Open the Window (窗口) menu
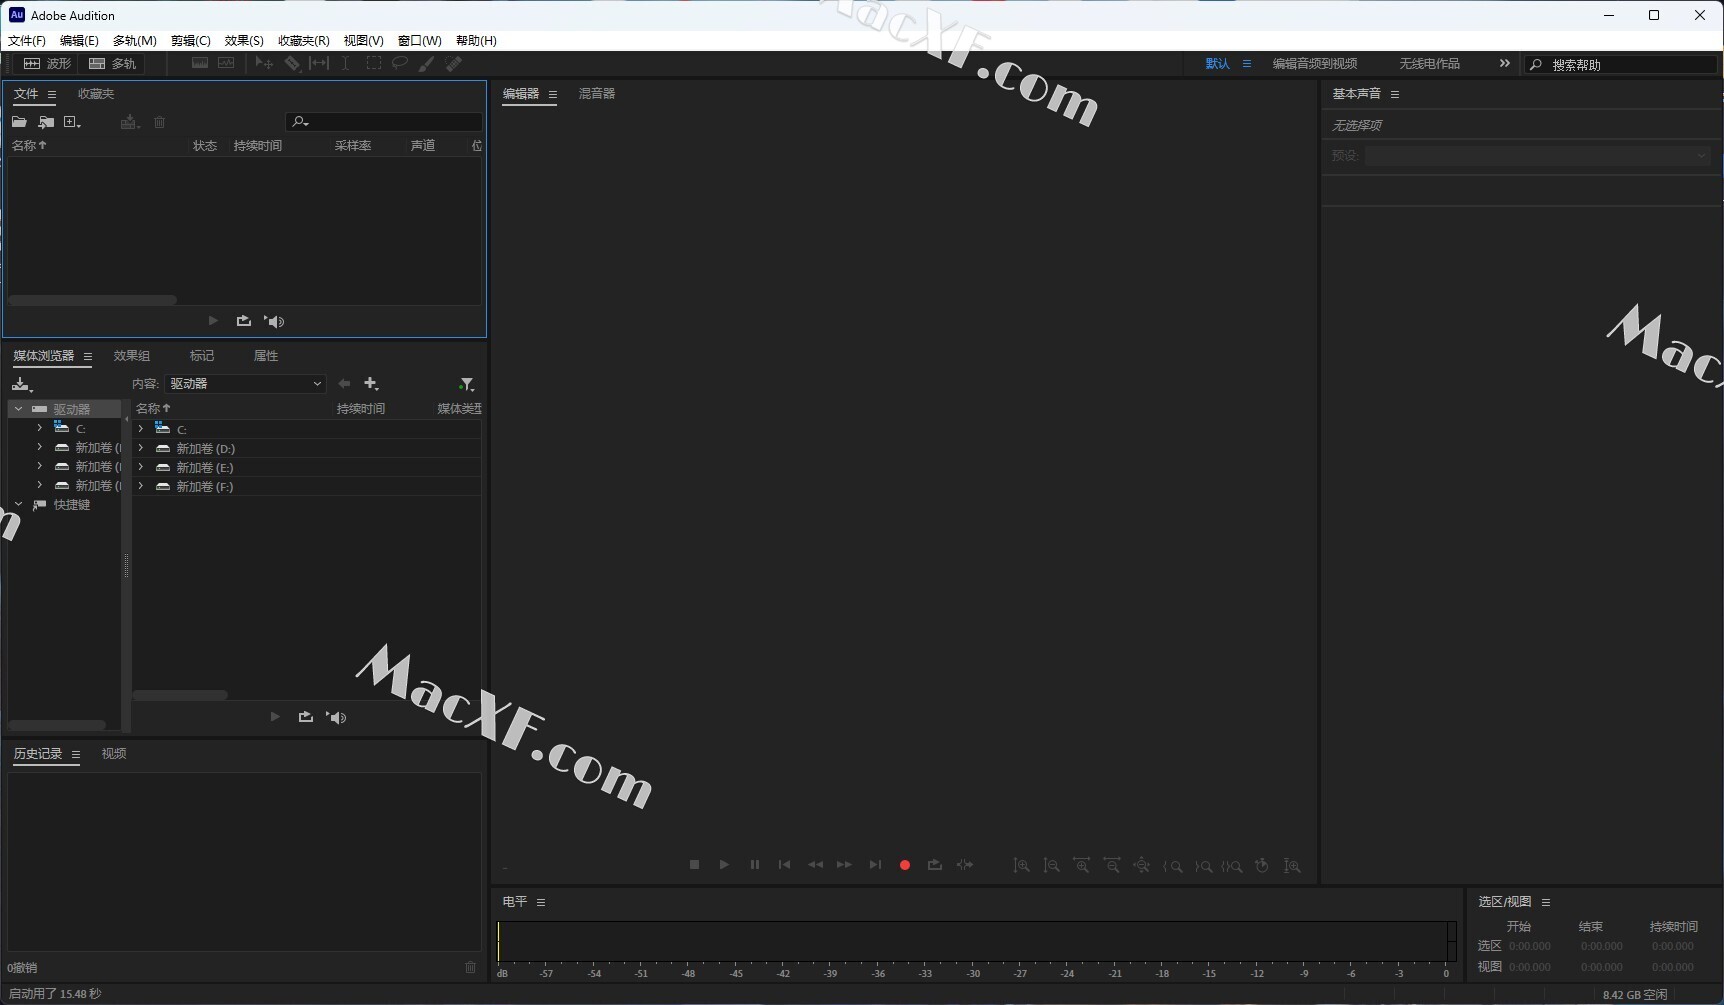1724x1005 pixels. (420, 41)
